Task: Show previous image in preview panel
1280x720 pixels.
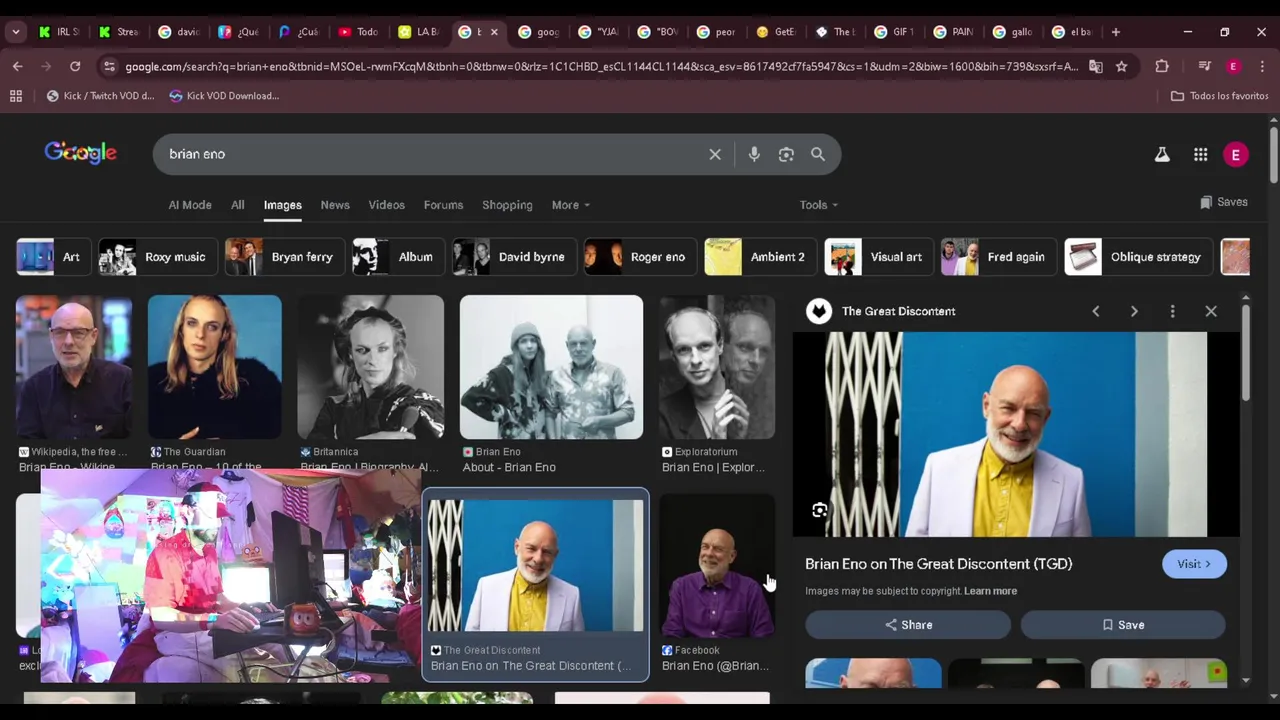Action: pyautogui.click(x=1096, y=311)
